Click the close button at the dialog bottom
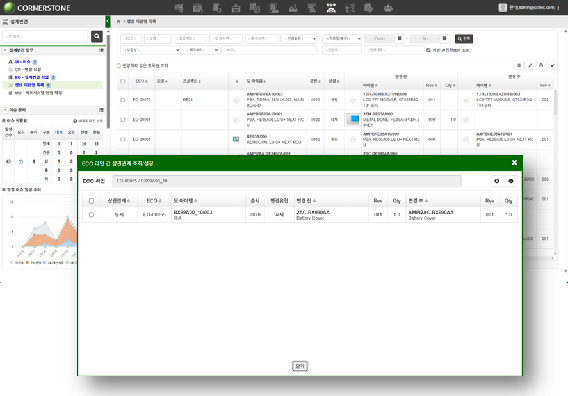The height and width of the screenshot is (396, 568). tap(300, 366)
